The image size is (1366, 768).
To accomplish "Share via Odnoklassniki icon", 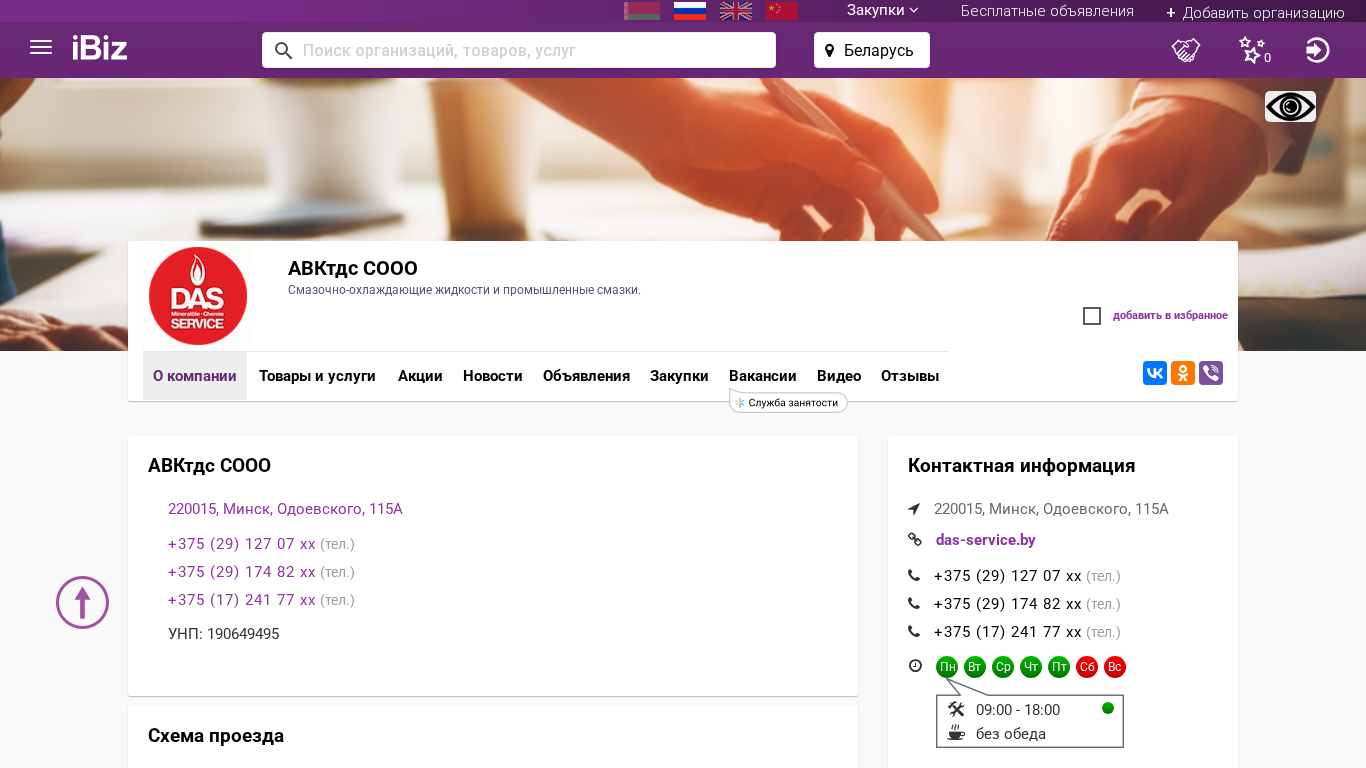I will pos(1183,373).
